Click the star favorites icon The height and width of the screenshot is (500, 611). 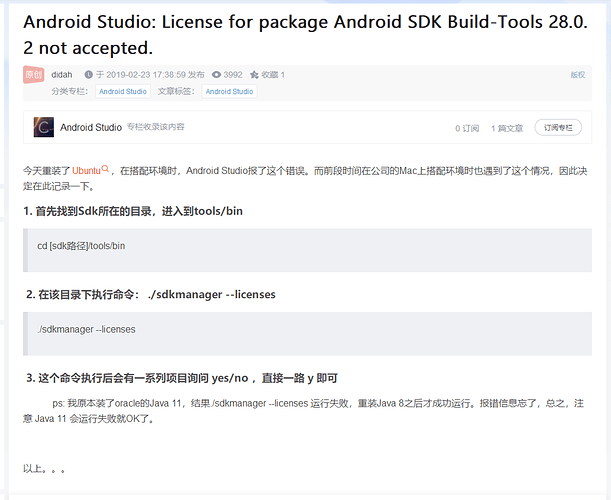pyautogui.click(x=254, y=75)
